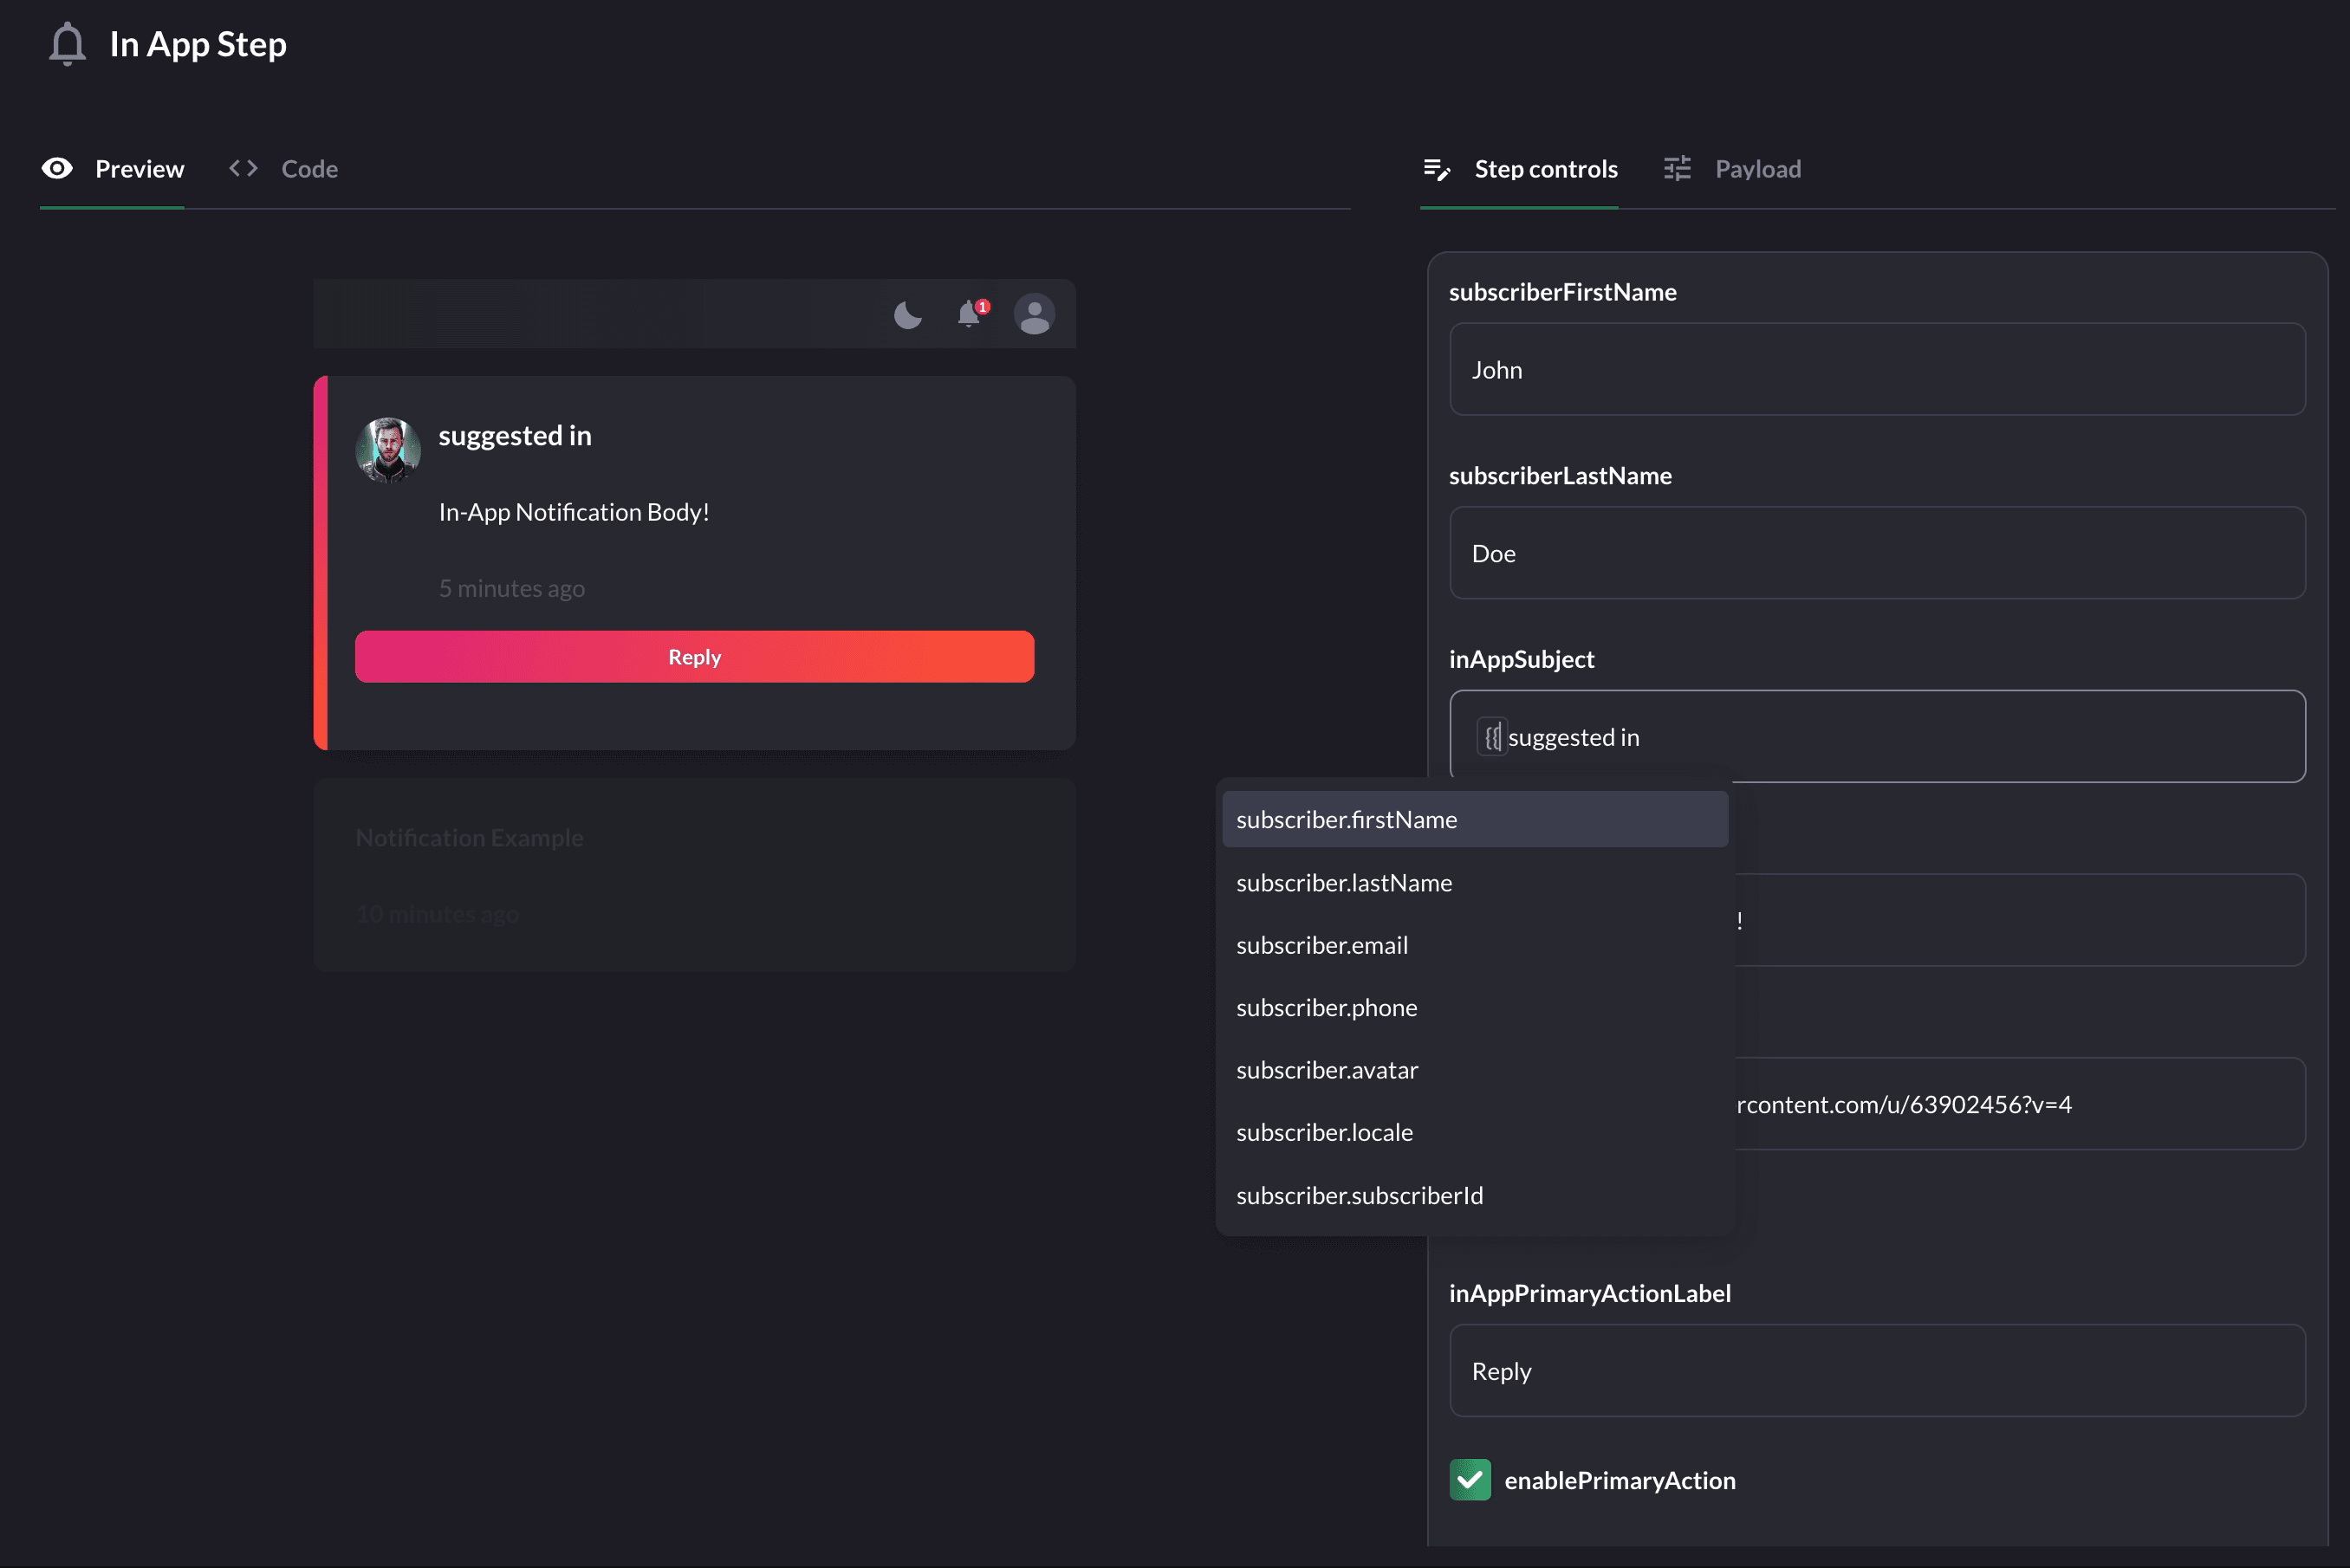Click subscriber.subscriberId option
Screen dimensions: 2350x1568
(1358, 1195)
